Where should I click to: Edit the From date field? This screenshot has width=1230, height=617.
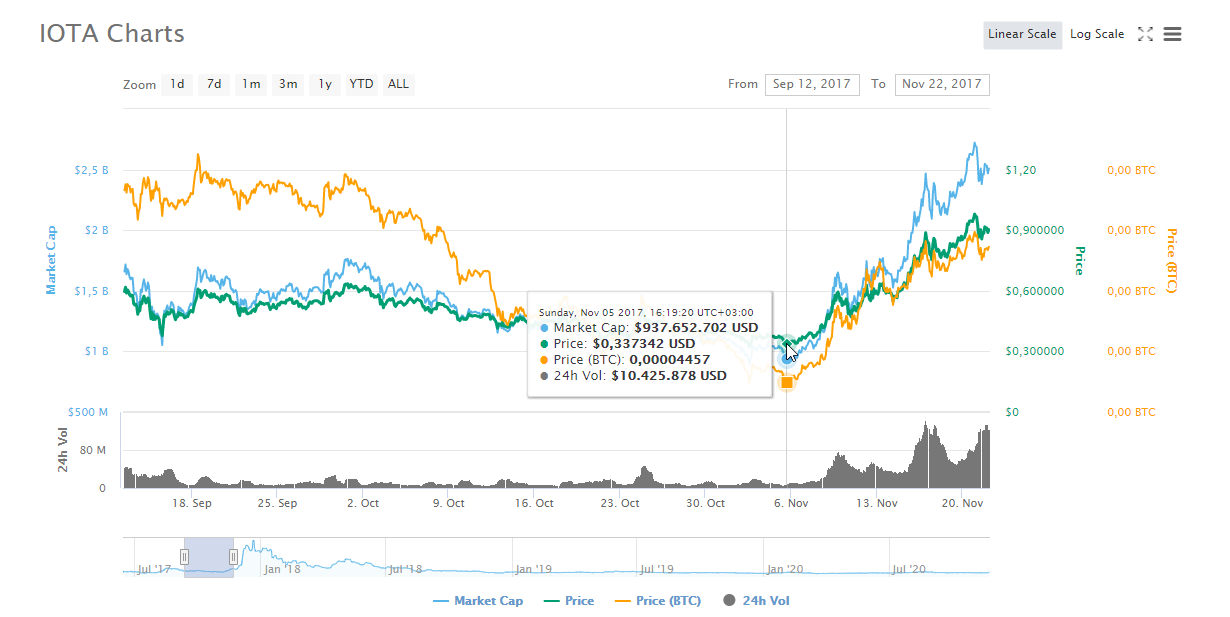coord(812,84)
